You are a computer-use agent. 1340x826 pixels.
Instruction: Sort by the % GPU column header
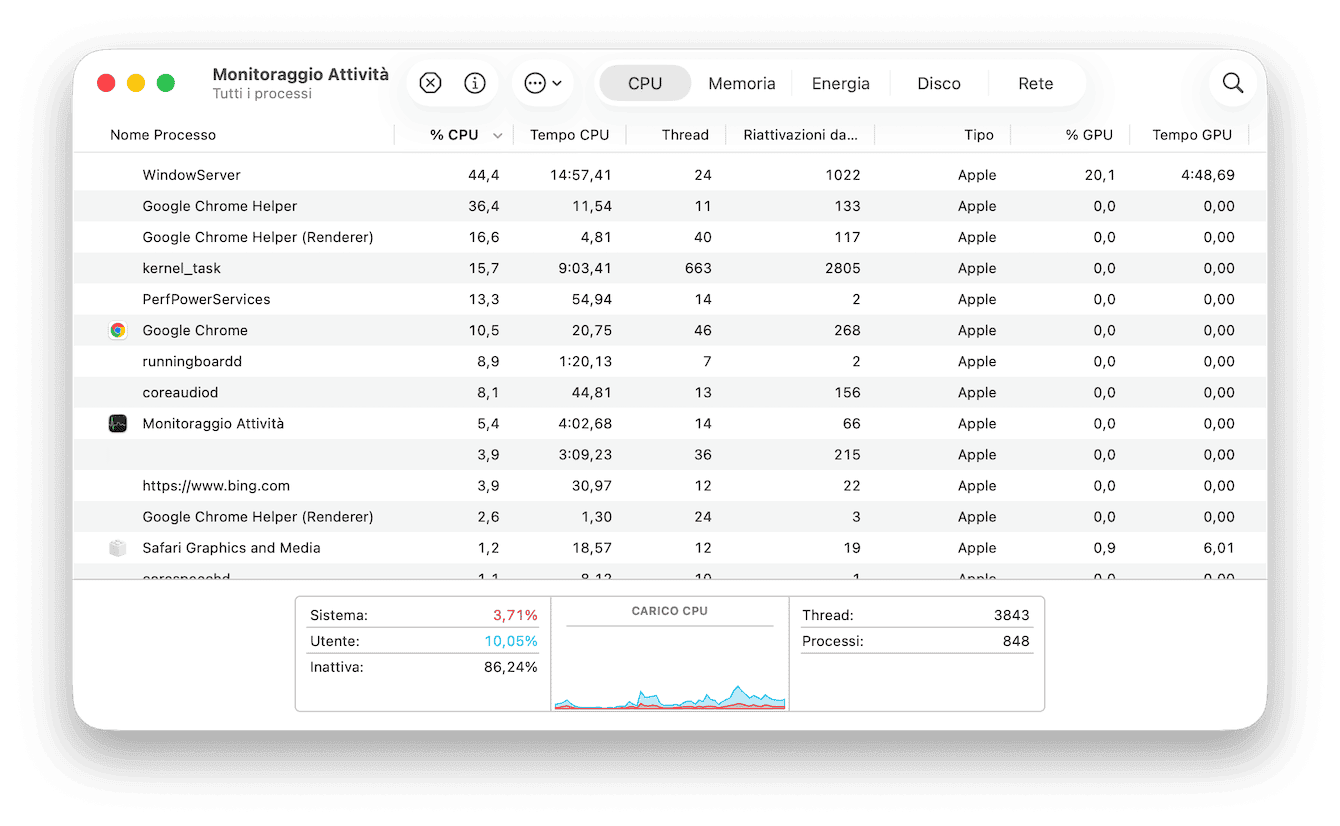[x=1089, y=135]
